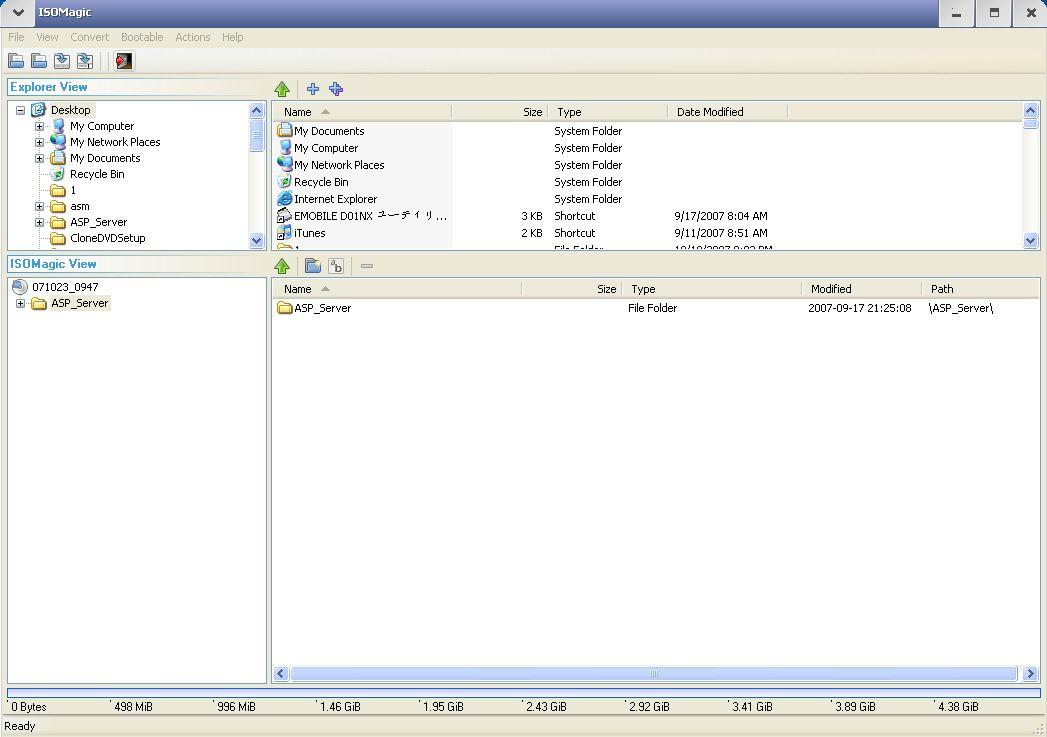Viewport: 1047px width, 737px height.
Task: Click the ISOMagic list horizontal scrollbar
Action: tap(654, 674)
